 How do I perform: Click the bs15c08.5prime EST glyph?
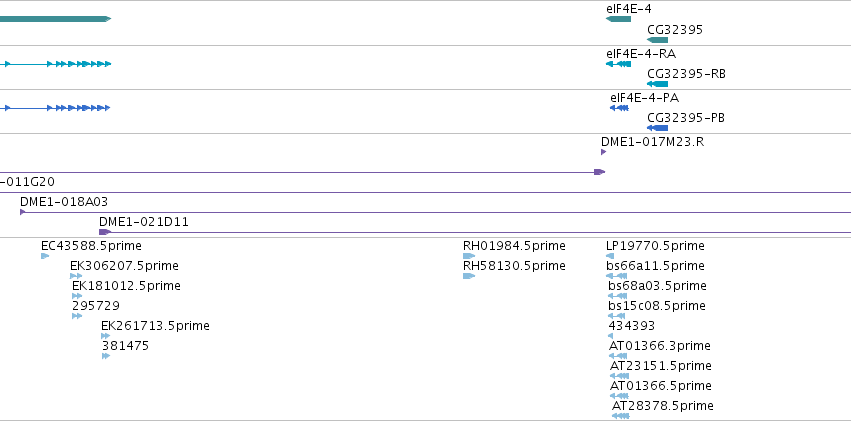click(617, 316)
